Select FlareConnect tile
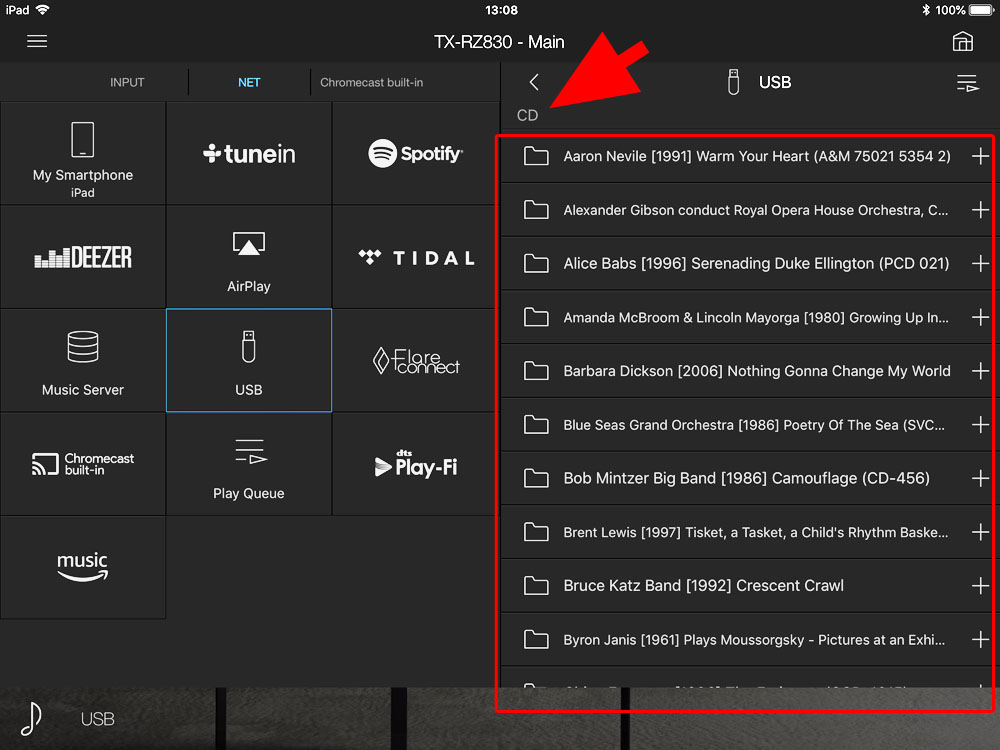Image resolution: width=1000 pixels, height=750 pixels. coord(415,360)
